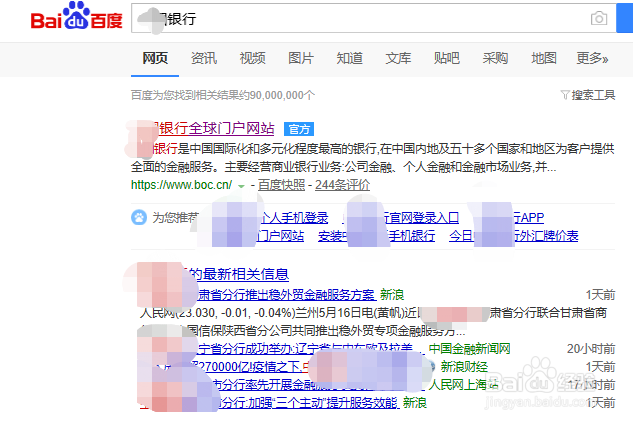
Task: Open the https://www.boc.cn/ URL
Action: (181, 185)
